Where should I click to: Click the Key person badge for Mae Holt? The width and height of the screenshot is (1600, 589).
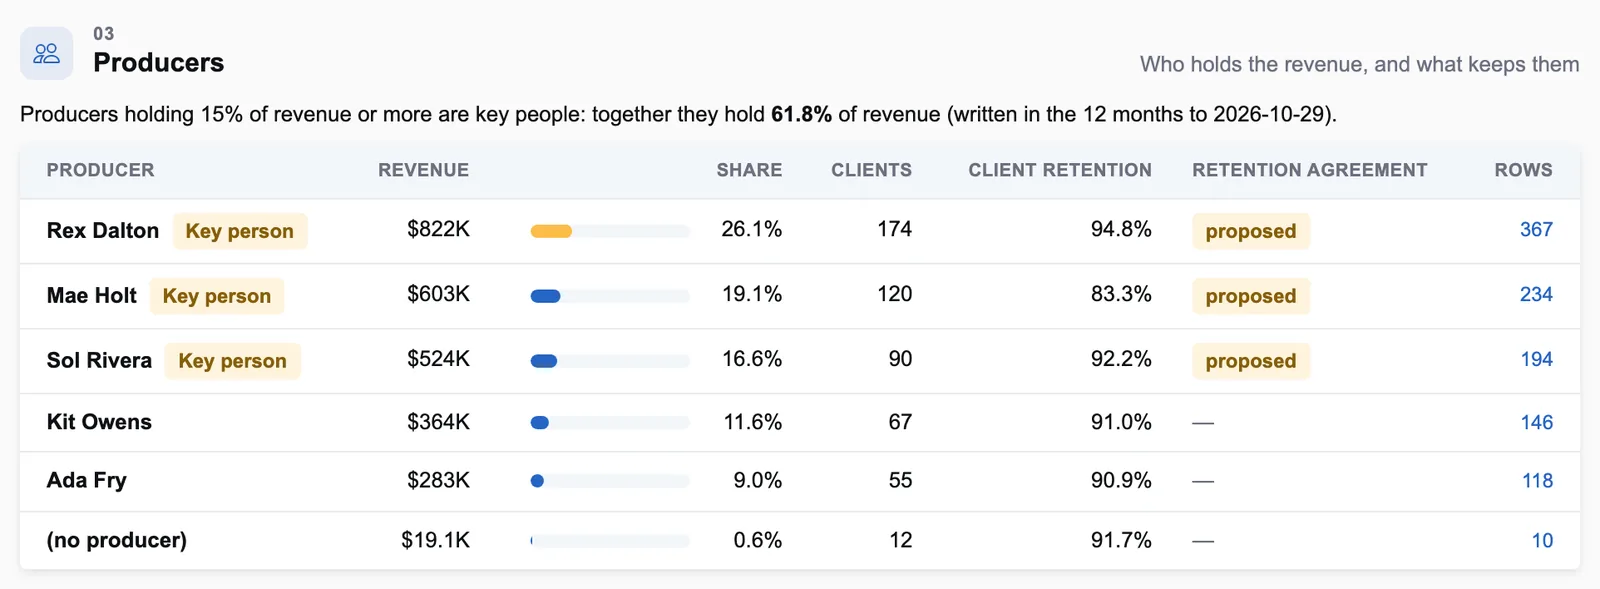click(217, 296)
